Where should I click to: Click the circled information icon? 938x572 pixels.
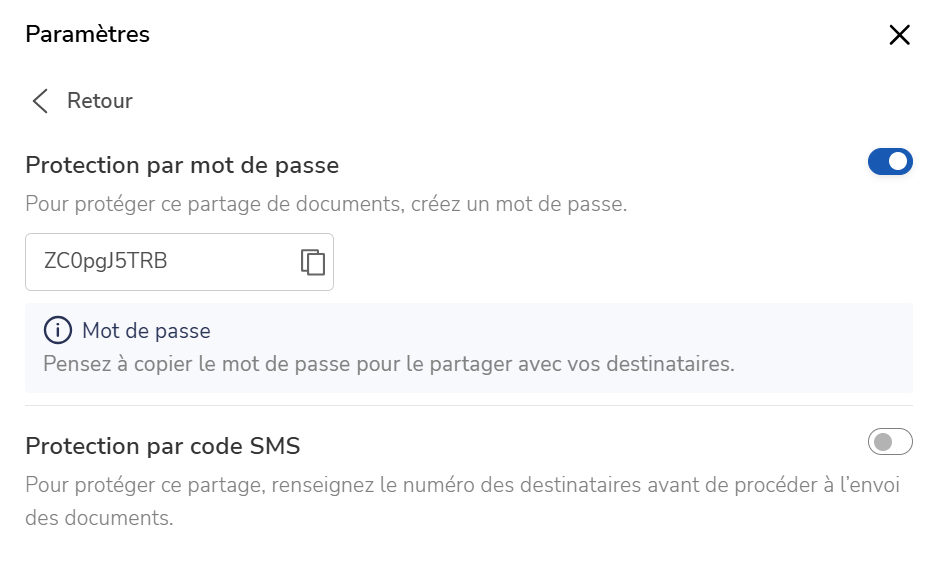(x=57, y=330)
